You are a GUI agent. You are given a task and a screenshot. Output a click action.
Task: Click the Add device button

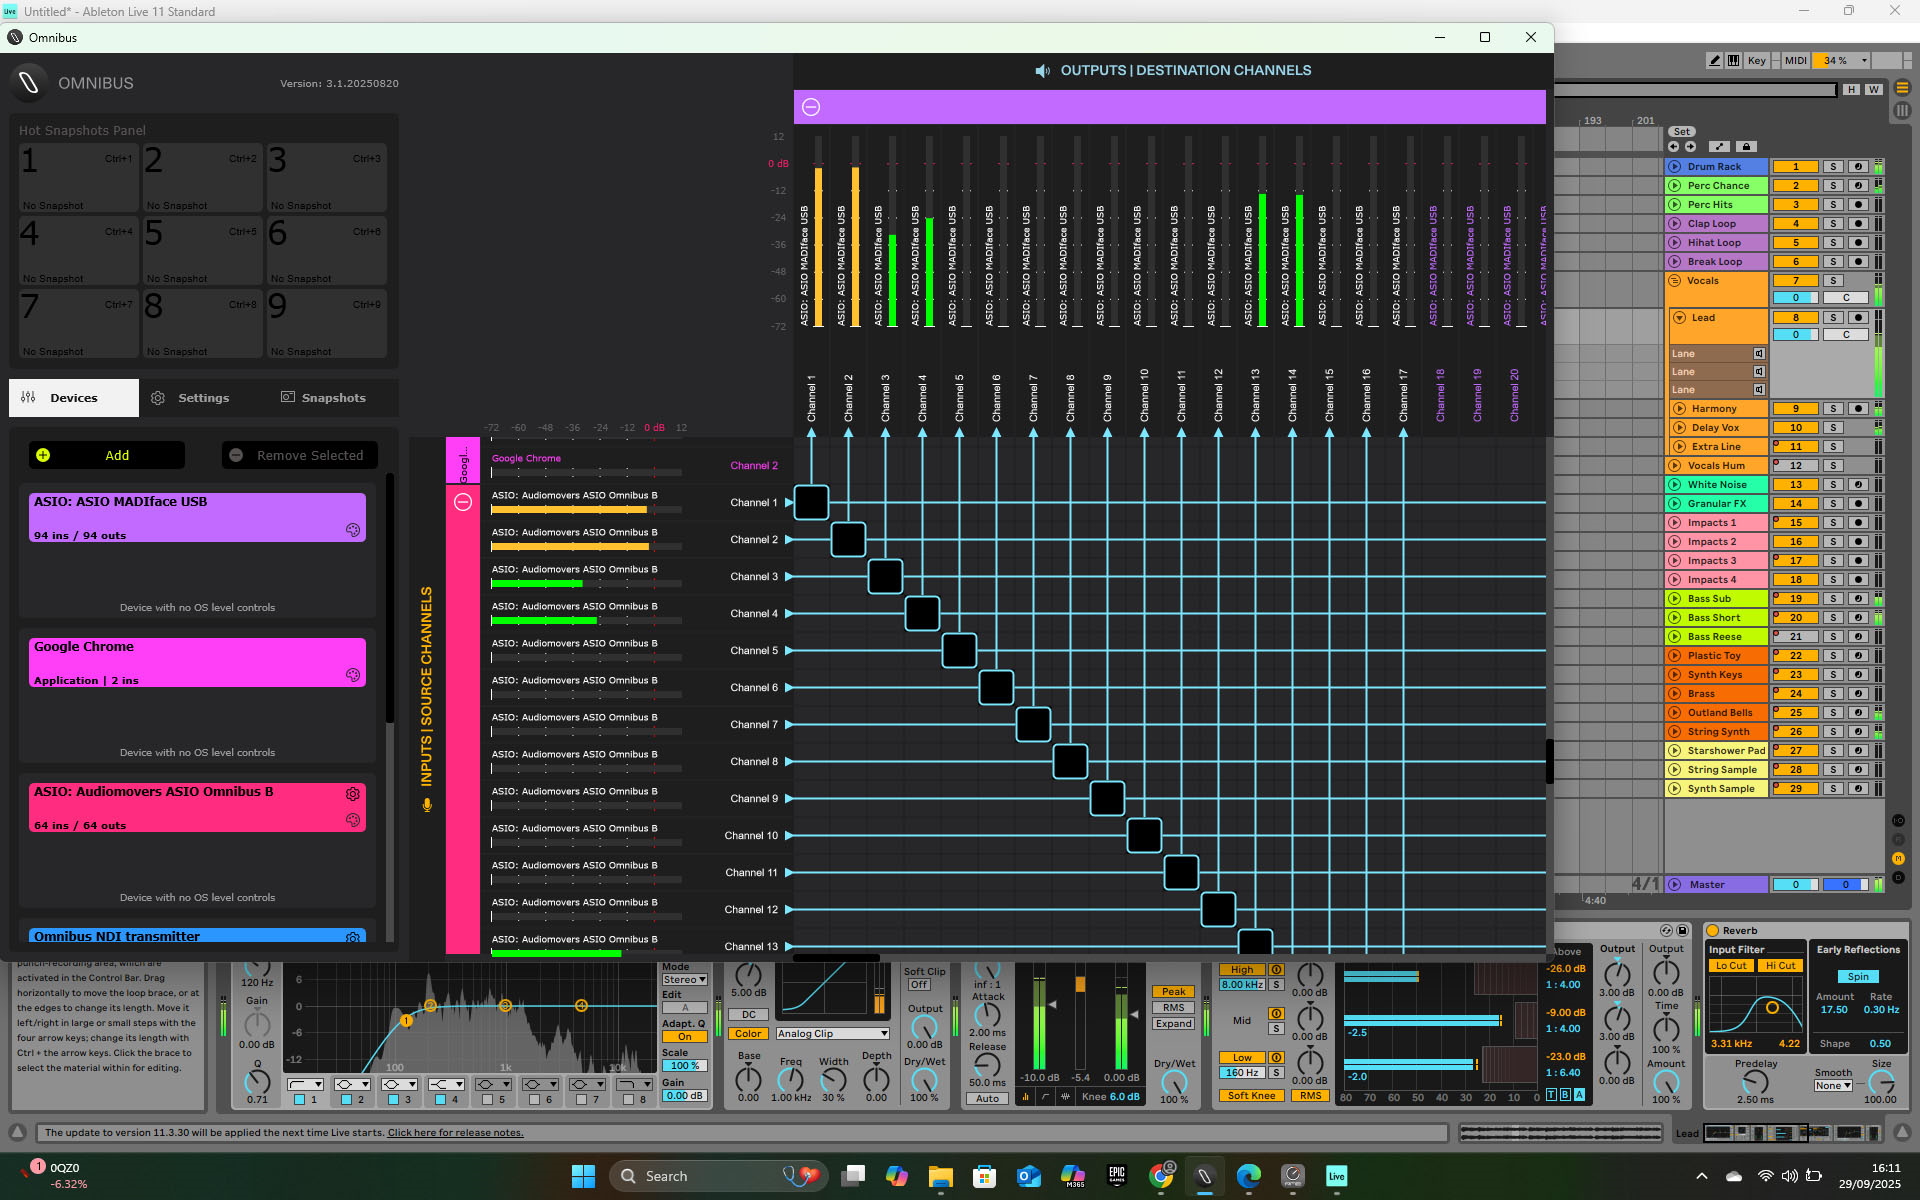click(x=107, y=456)
